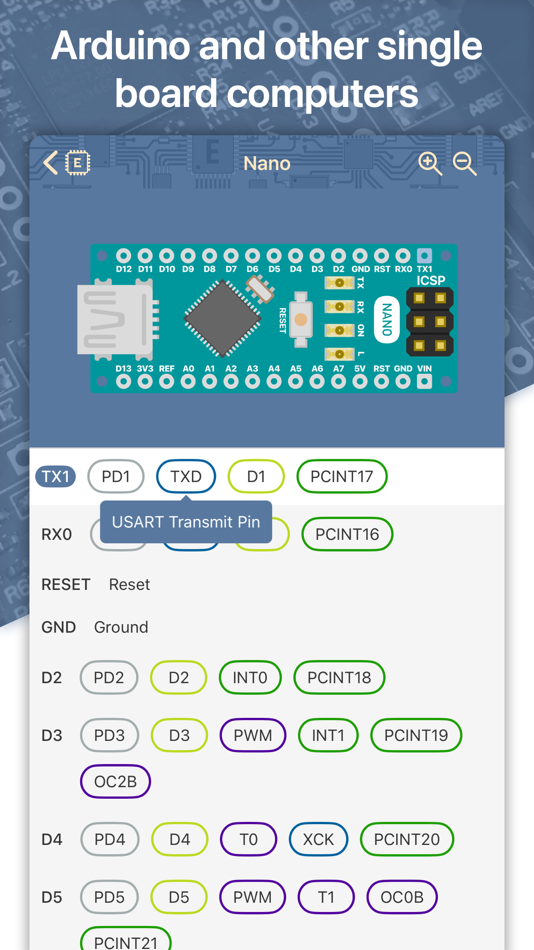Tap the microcontroller chip on the board
Screen dimensions: 534x950
coord(223,318)
